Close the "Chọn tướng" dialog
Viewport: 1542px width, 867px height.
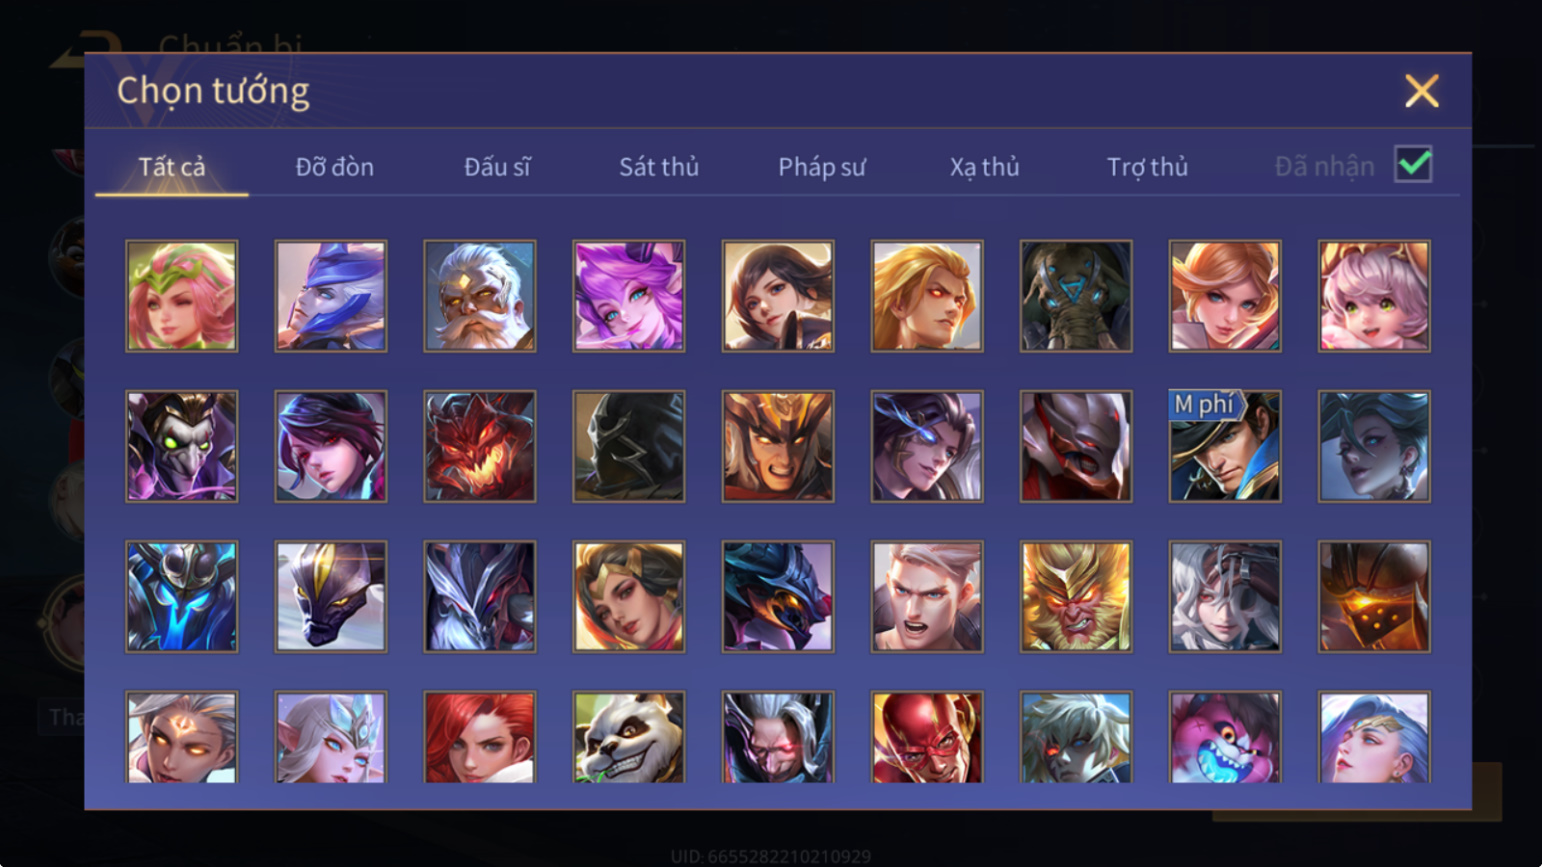(x=1421, y=91)
